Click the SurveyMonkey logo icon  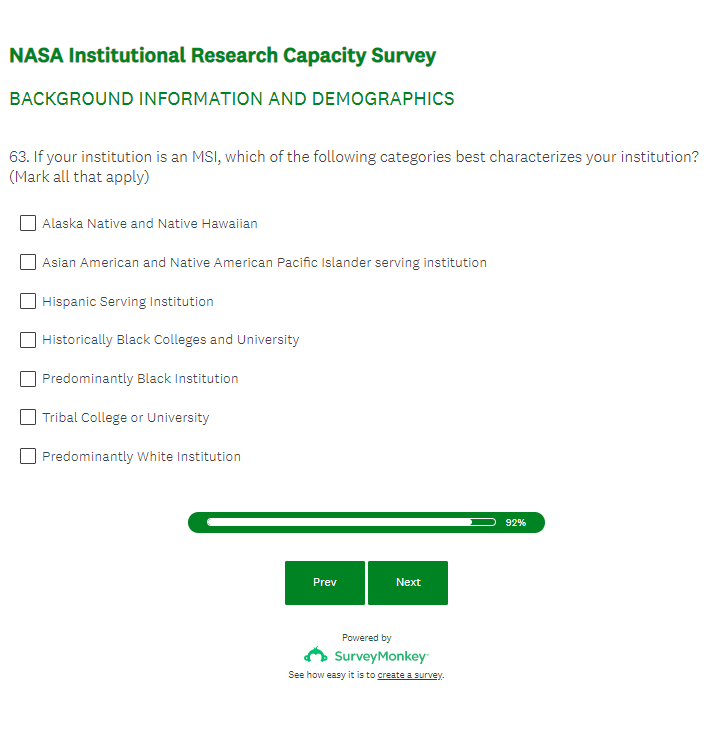click(316, 656)
